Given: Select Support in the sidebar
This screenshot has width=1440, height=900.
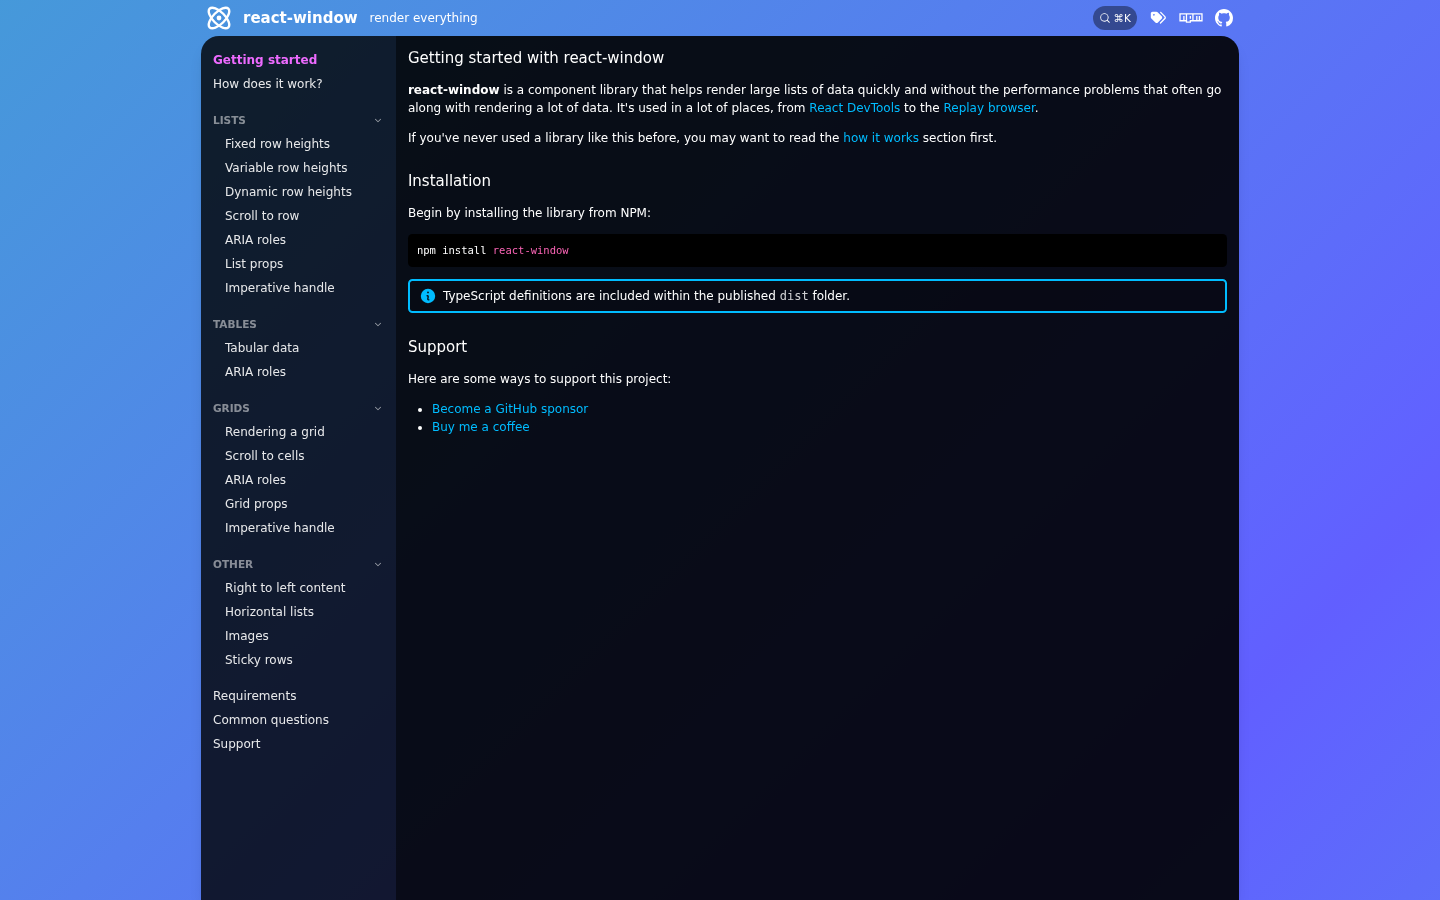Looking at the screenshot, I should click(236, 744).
